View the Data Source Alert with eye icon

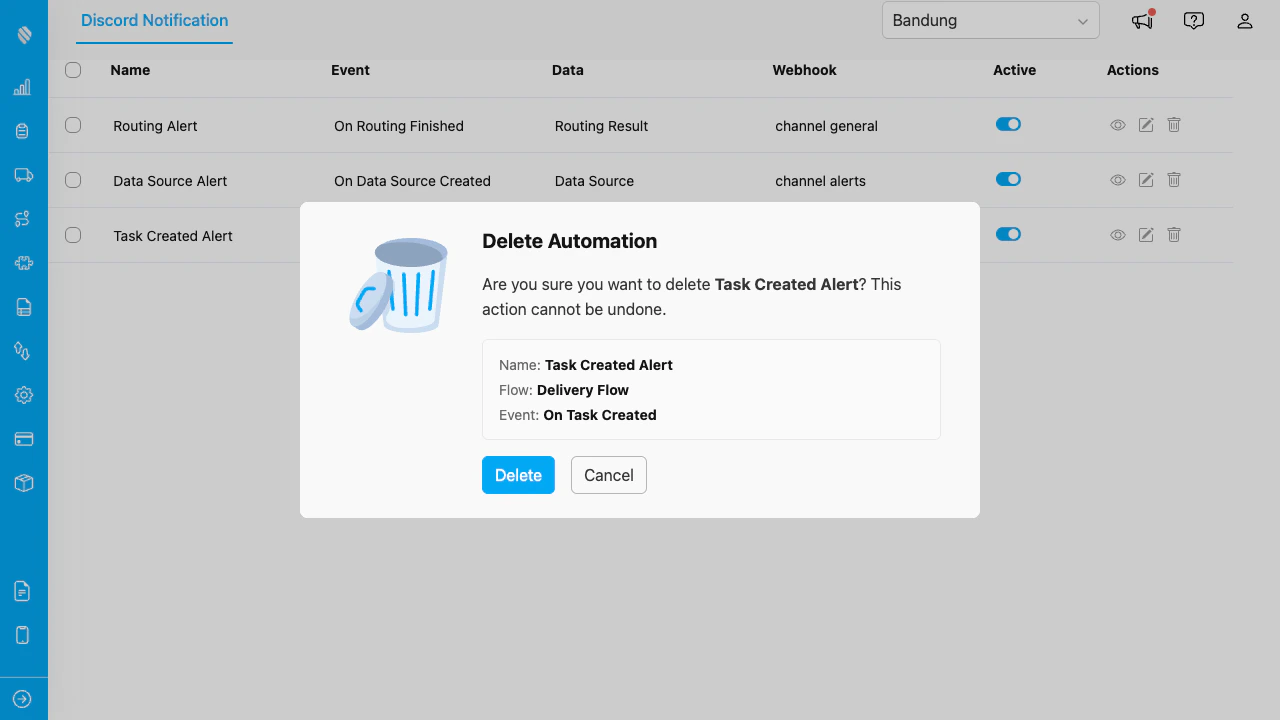[x=1117, y=180]
